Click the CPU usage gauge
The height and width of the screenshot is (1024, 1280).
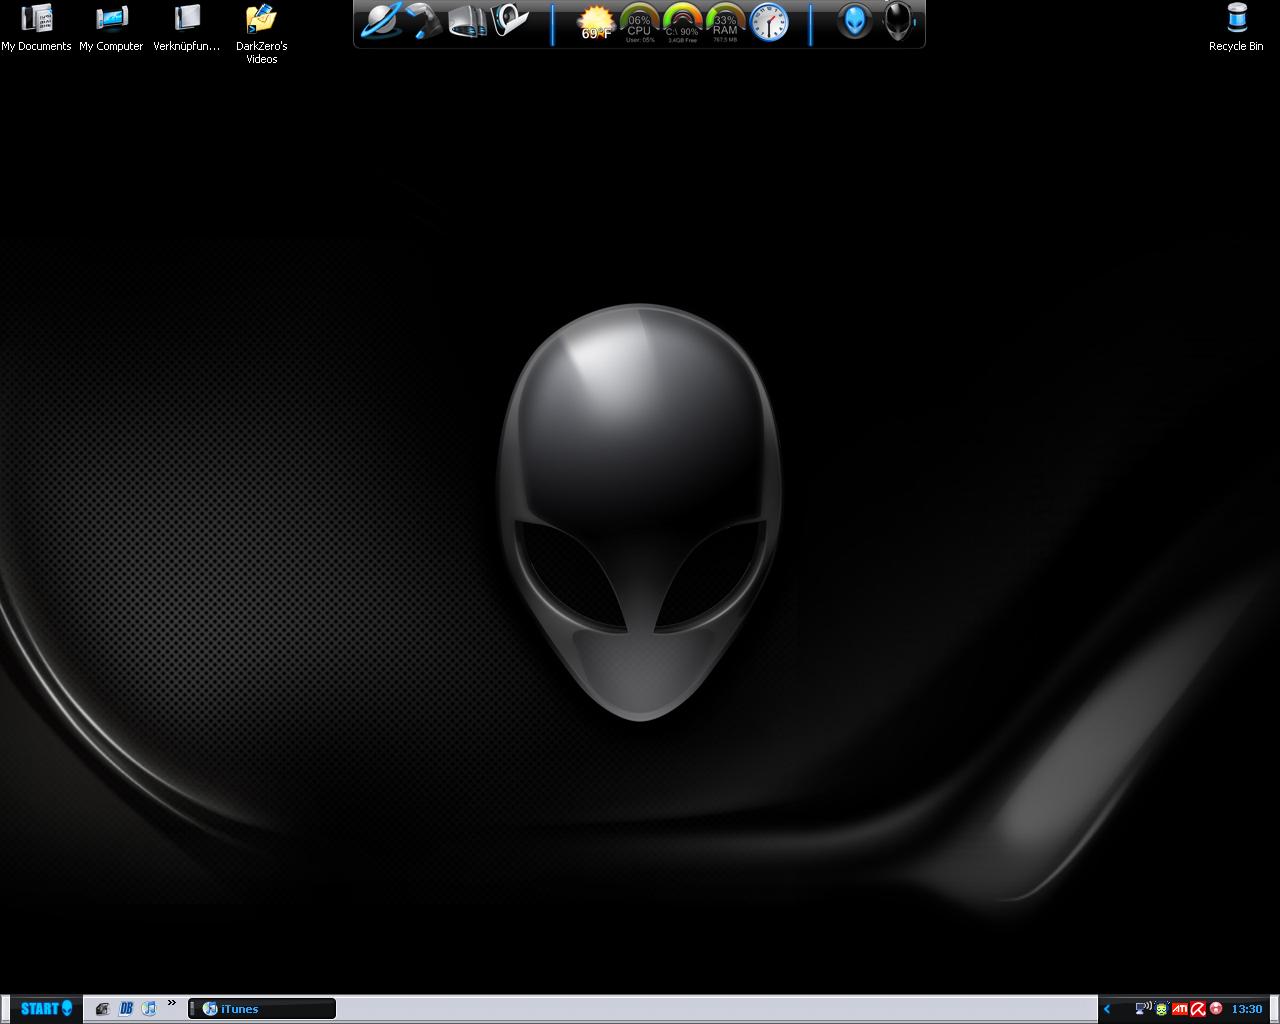[x=639, y=23]
